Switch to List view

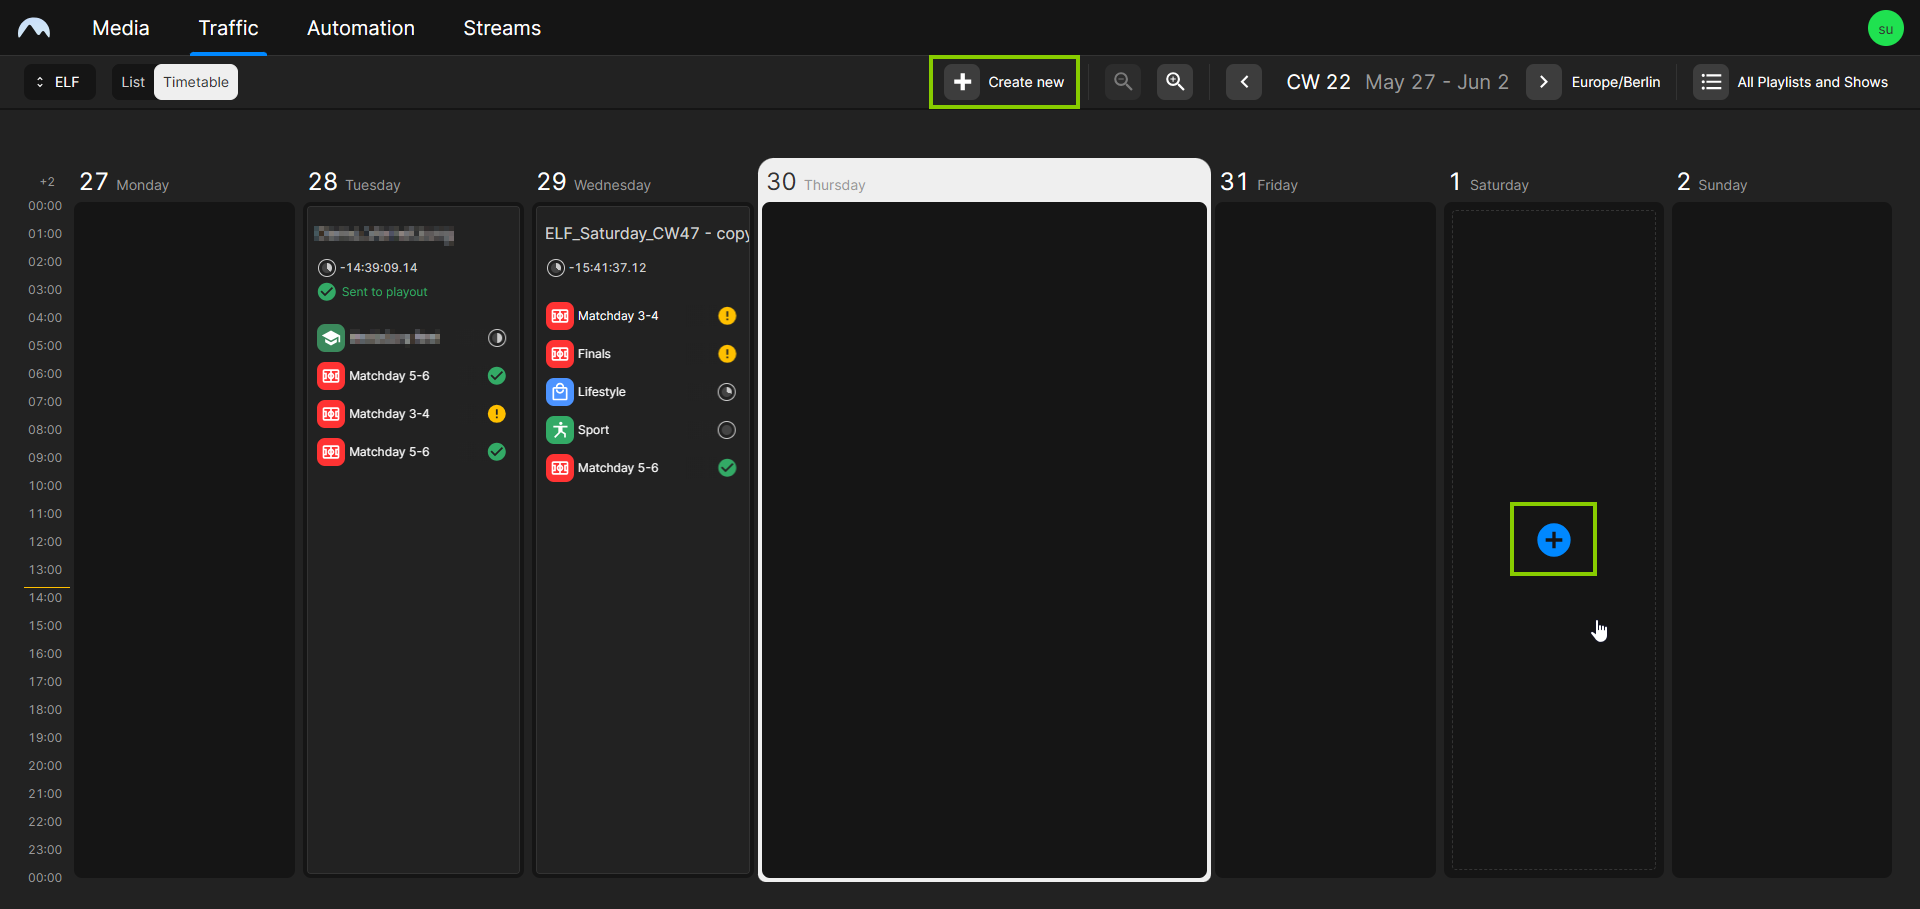click(132, 82)
